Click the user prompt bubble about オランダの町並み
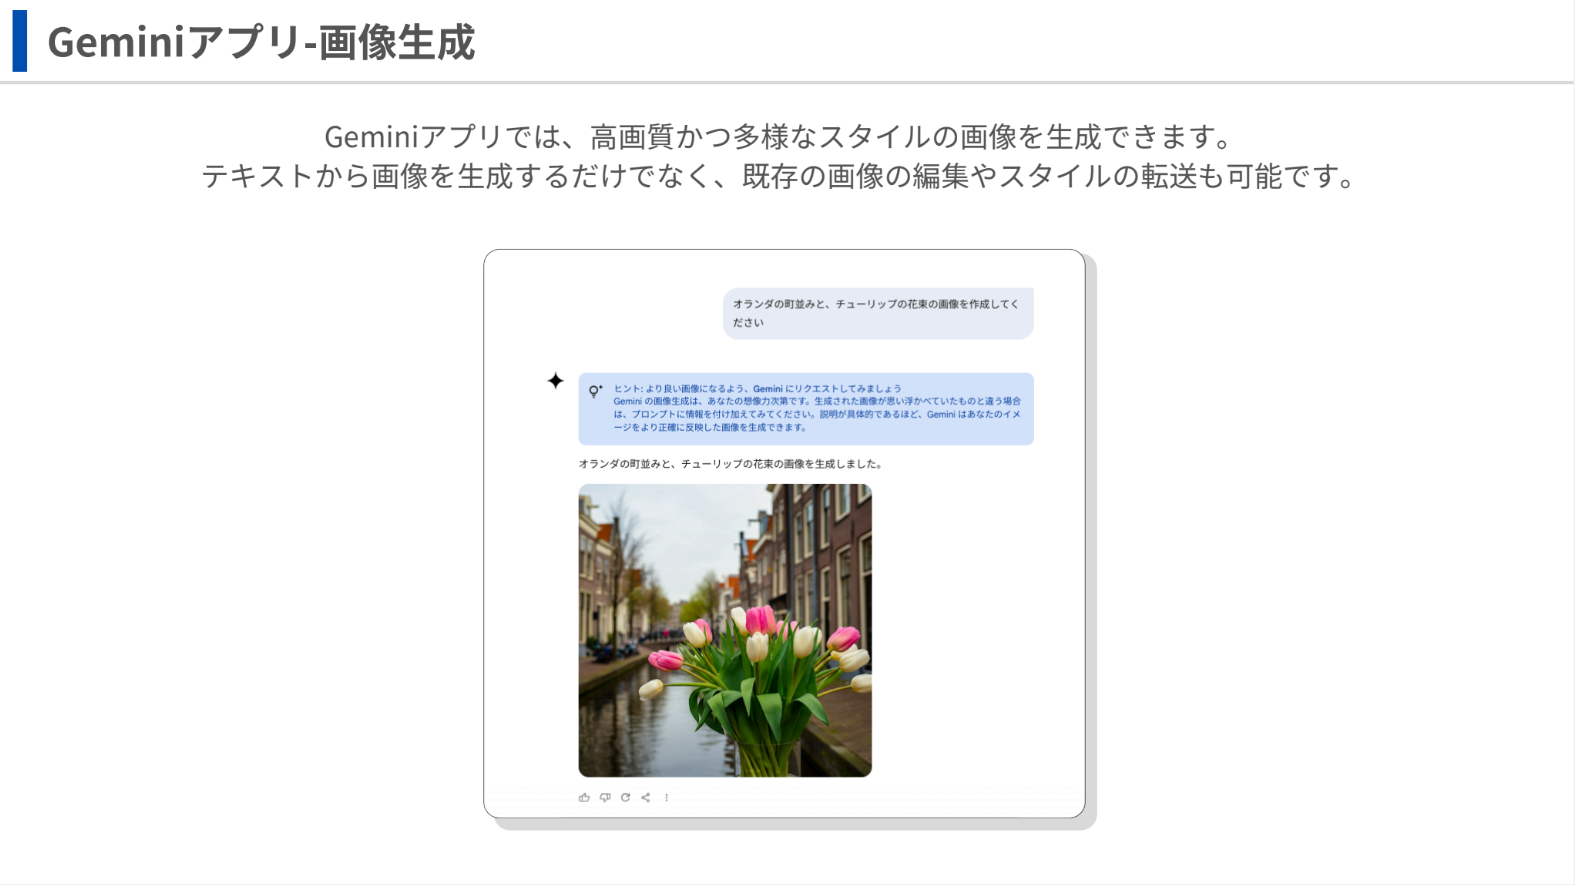The height and width of the screenshot is (885, 1575). pyautogui.click(x=878, y=313)
